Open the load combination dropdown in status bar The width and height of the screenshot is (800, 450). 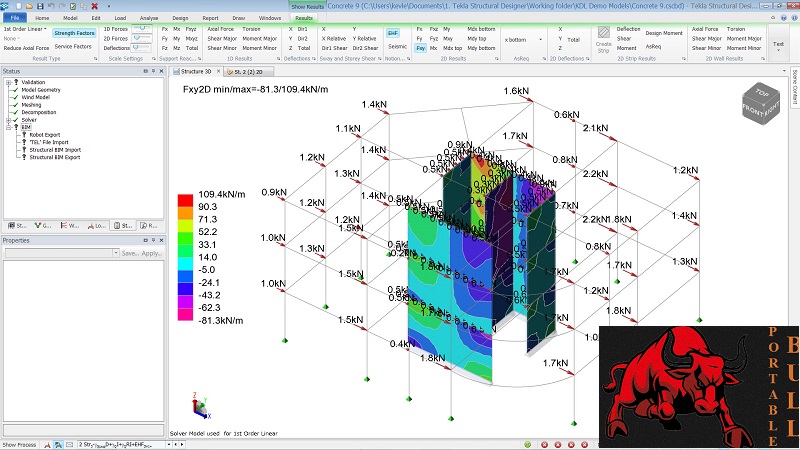(169, 445)
